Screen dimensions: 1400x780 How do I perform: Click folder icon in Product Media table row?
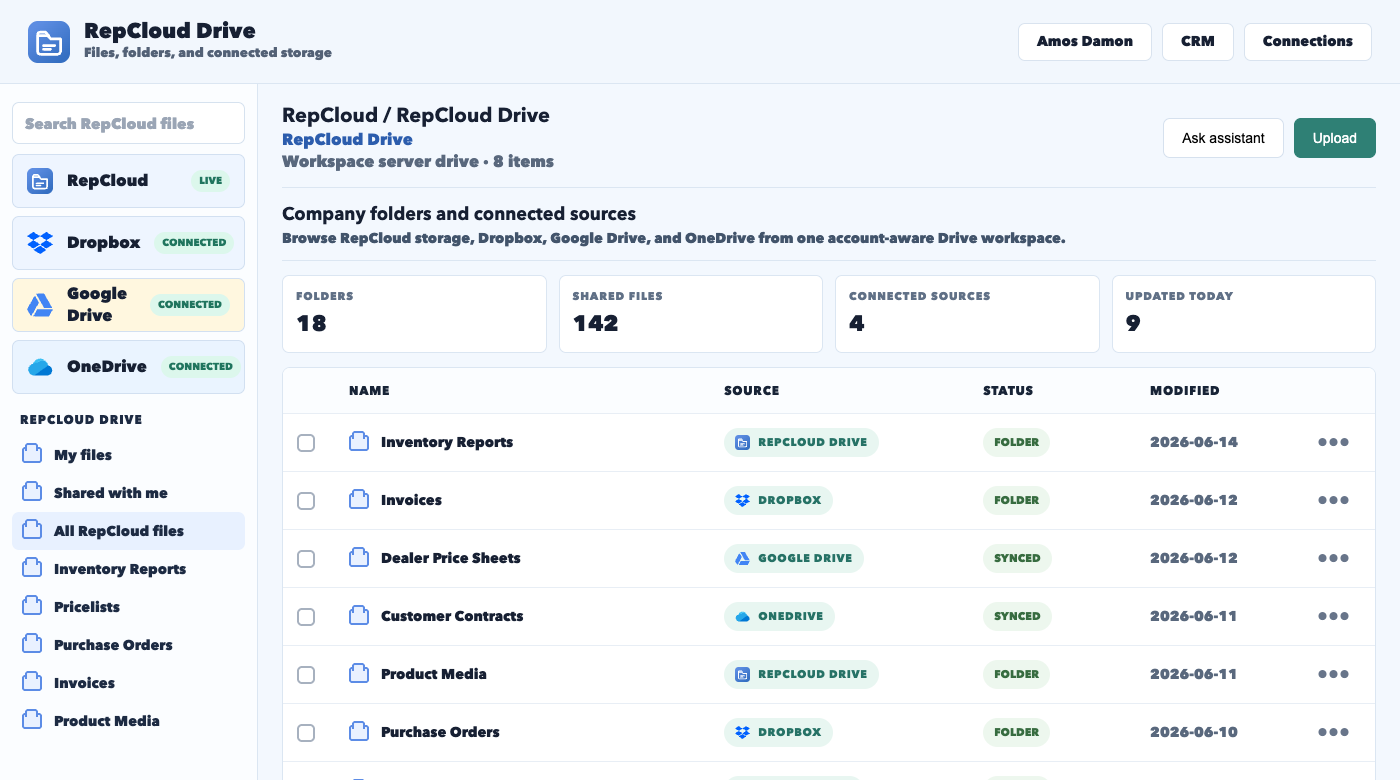click(359, 674)
